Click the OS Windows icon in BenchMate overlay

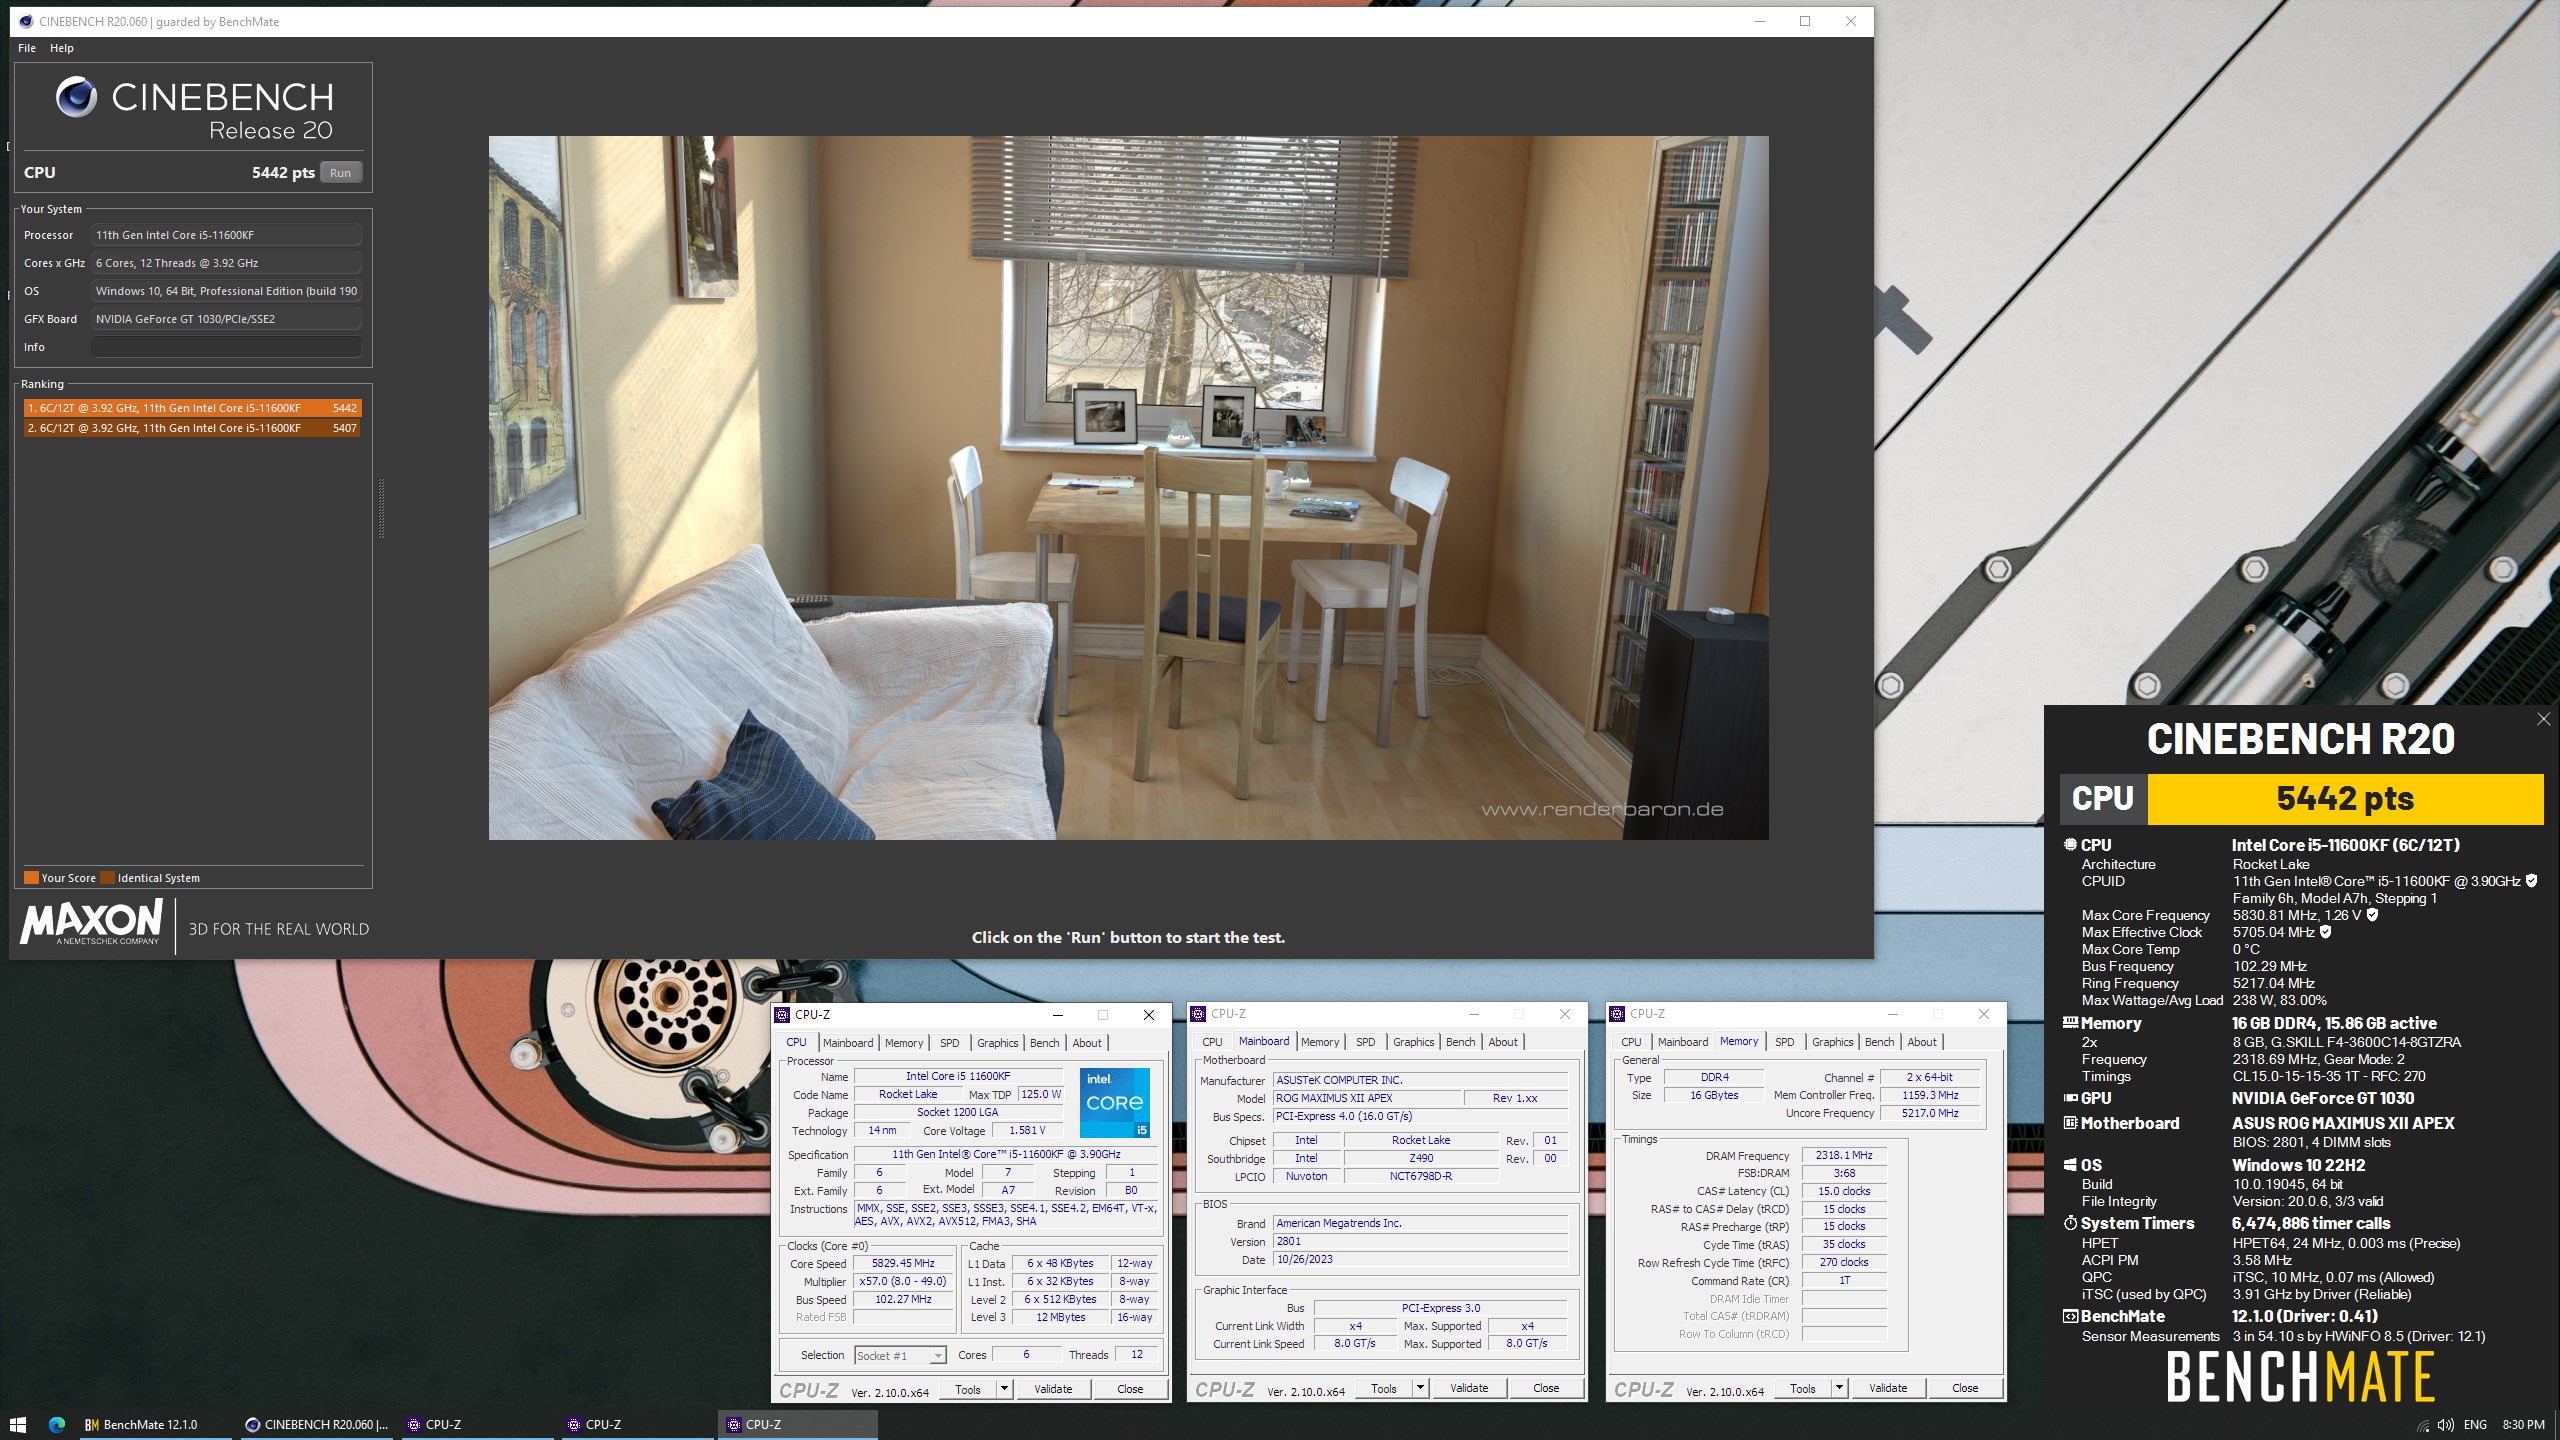tap(2070, 1164)
